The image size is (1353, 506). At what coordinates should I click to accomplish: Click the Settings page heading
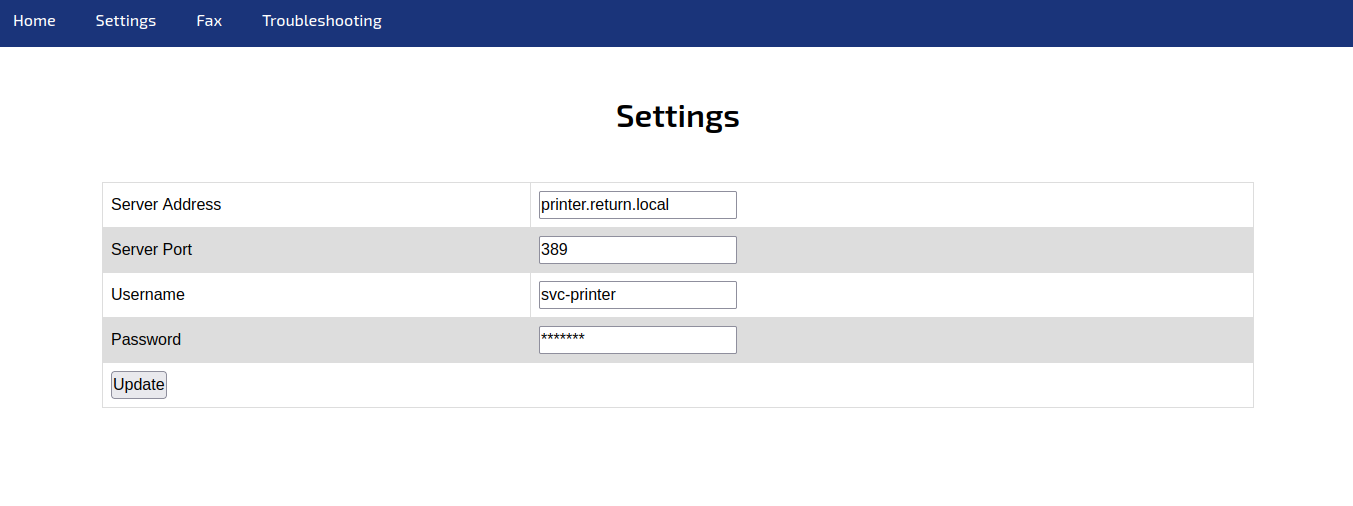(678, 116)
